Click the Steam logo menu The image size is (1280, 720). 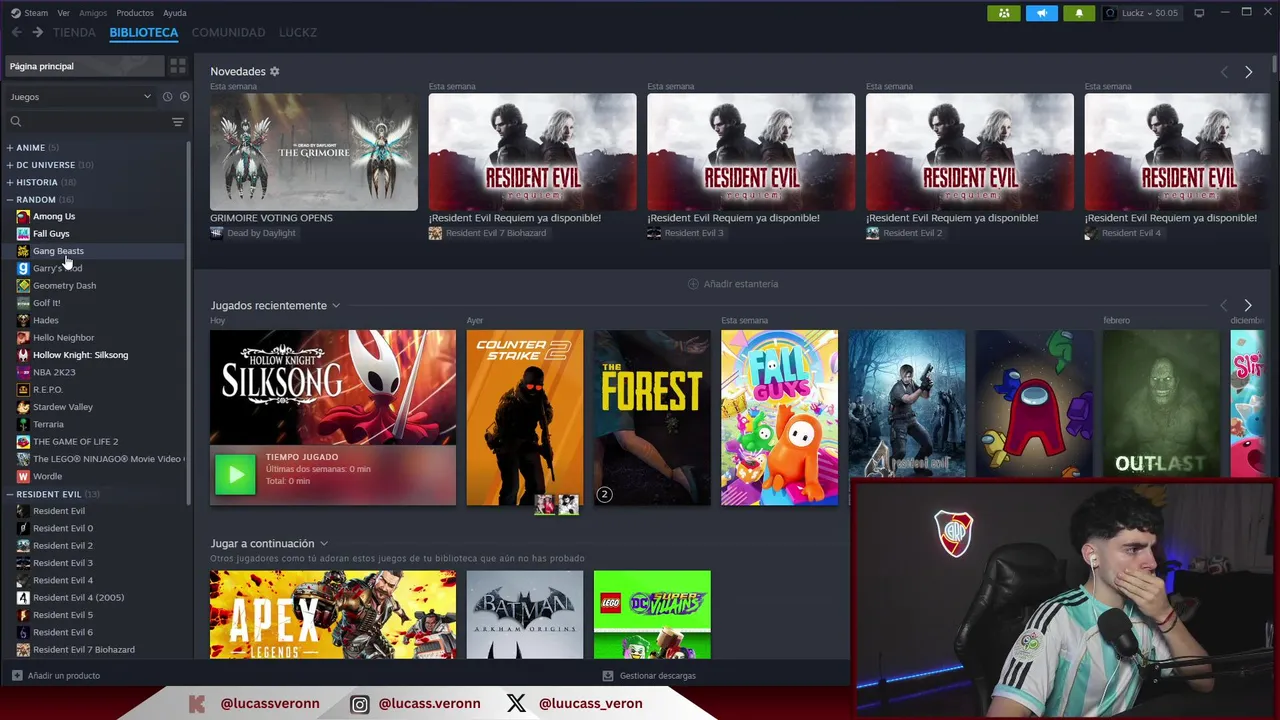pyautogui.click(x=29, y=13)
